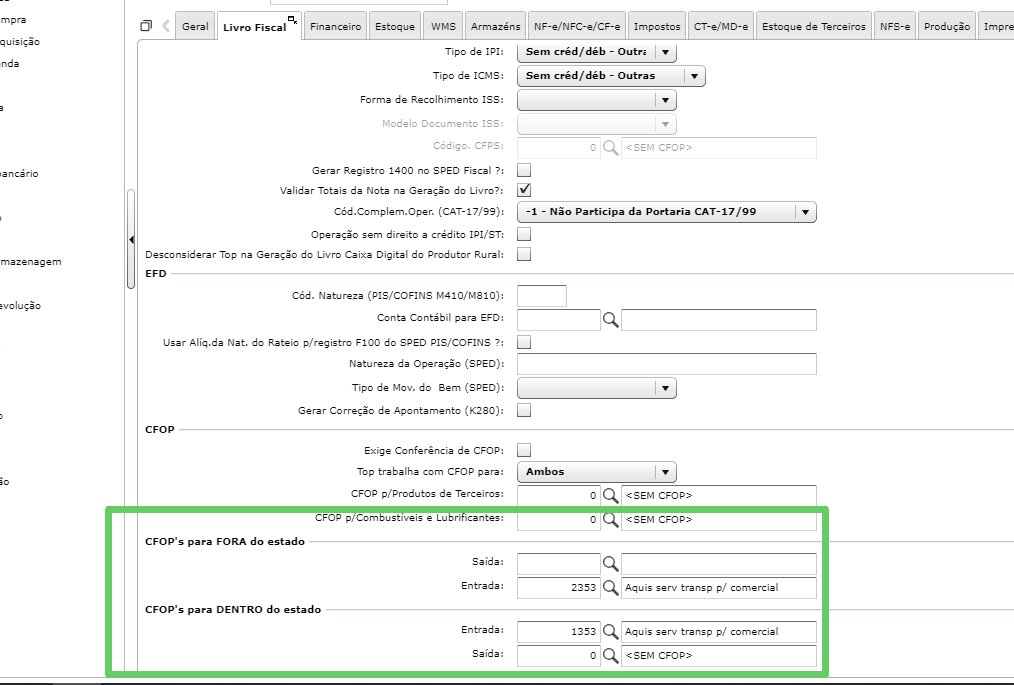1014x685 pixels.
Task: Select the Produção tab
Action: tap(947, 27)
